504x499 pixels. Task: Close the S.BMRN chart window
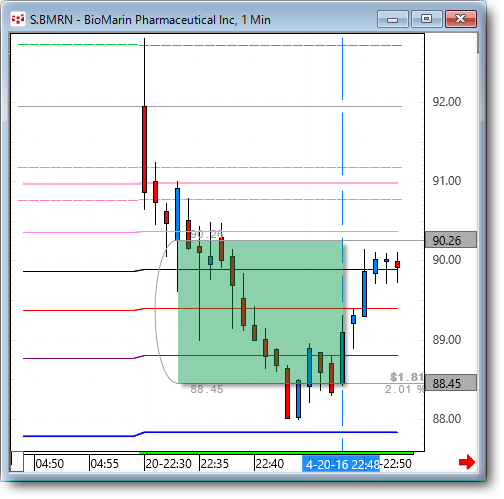tap(461, 19)
